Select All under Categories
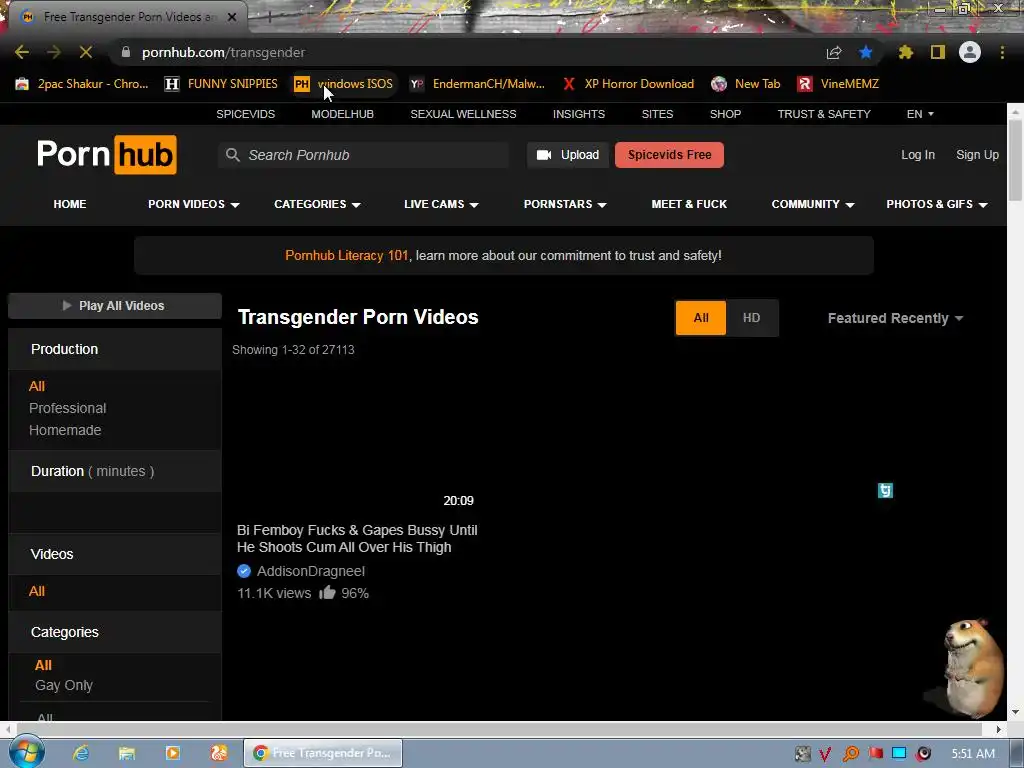 pyautogui.click(x=43, y=665)
